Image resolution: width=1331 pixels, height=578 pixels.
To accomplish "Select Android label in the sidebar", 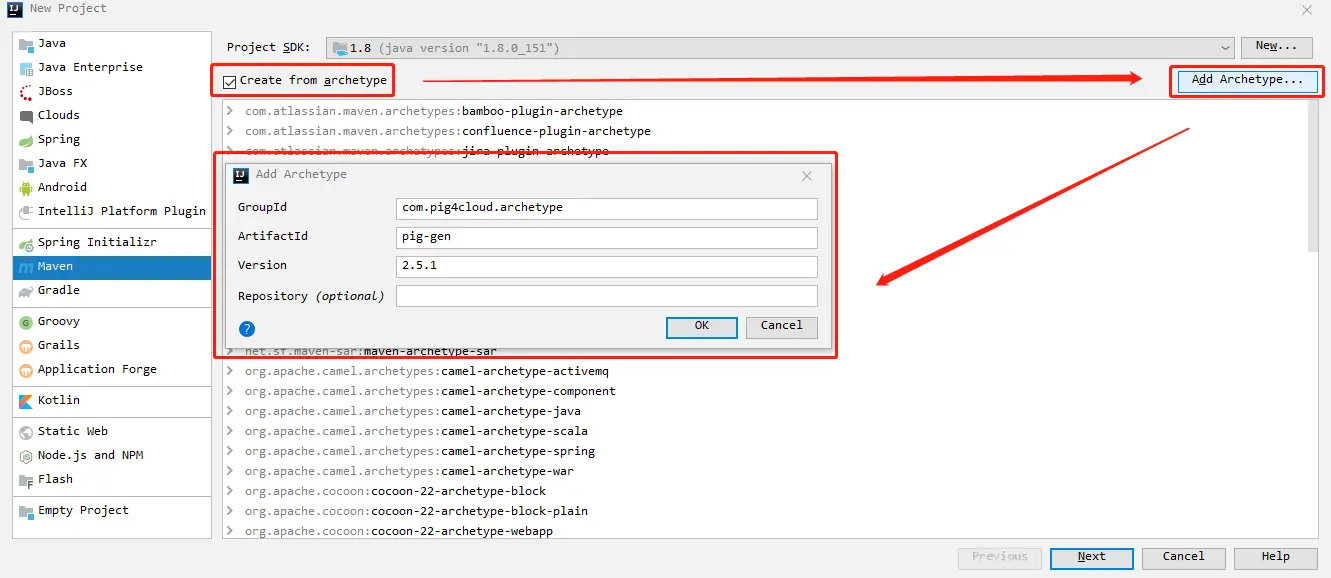I will tap(62, 188).
